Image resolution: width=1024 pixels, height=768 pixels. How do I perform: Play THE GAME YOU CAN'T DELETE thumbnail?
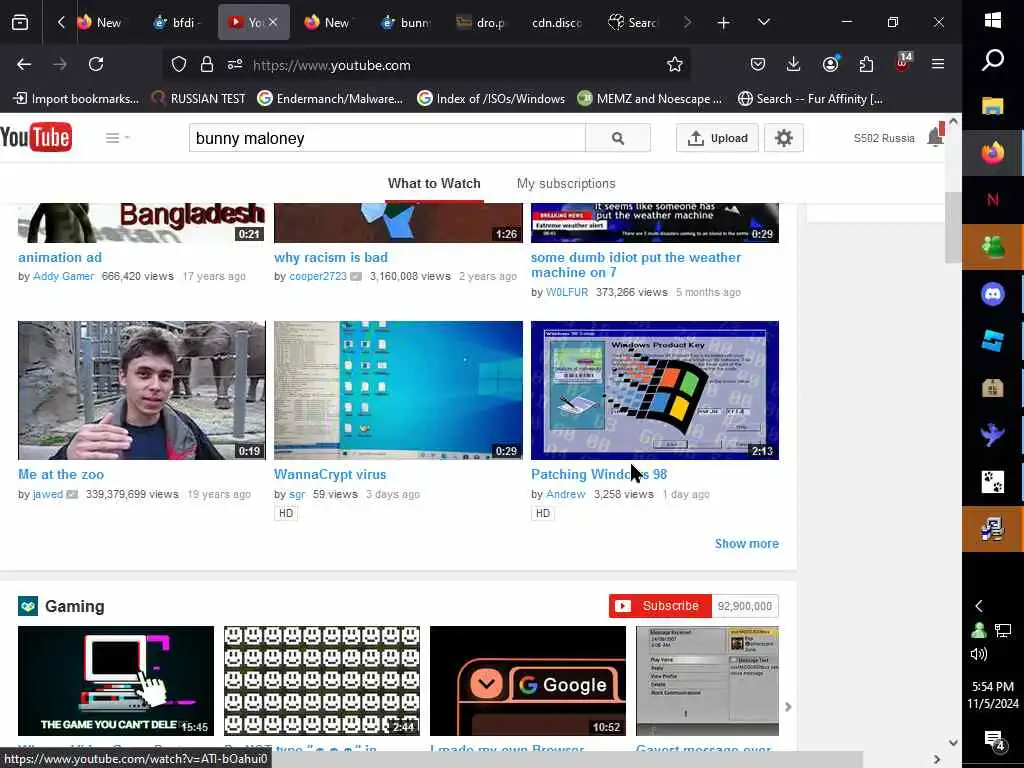pos(116,681)
